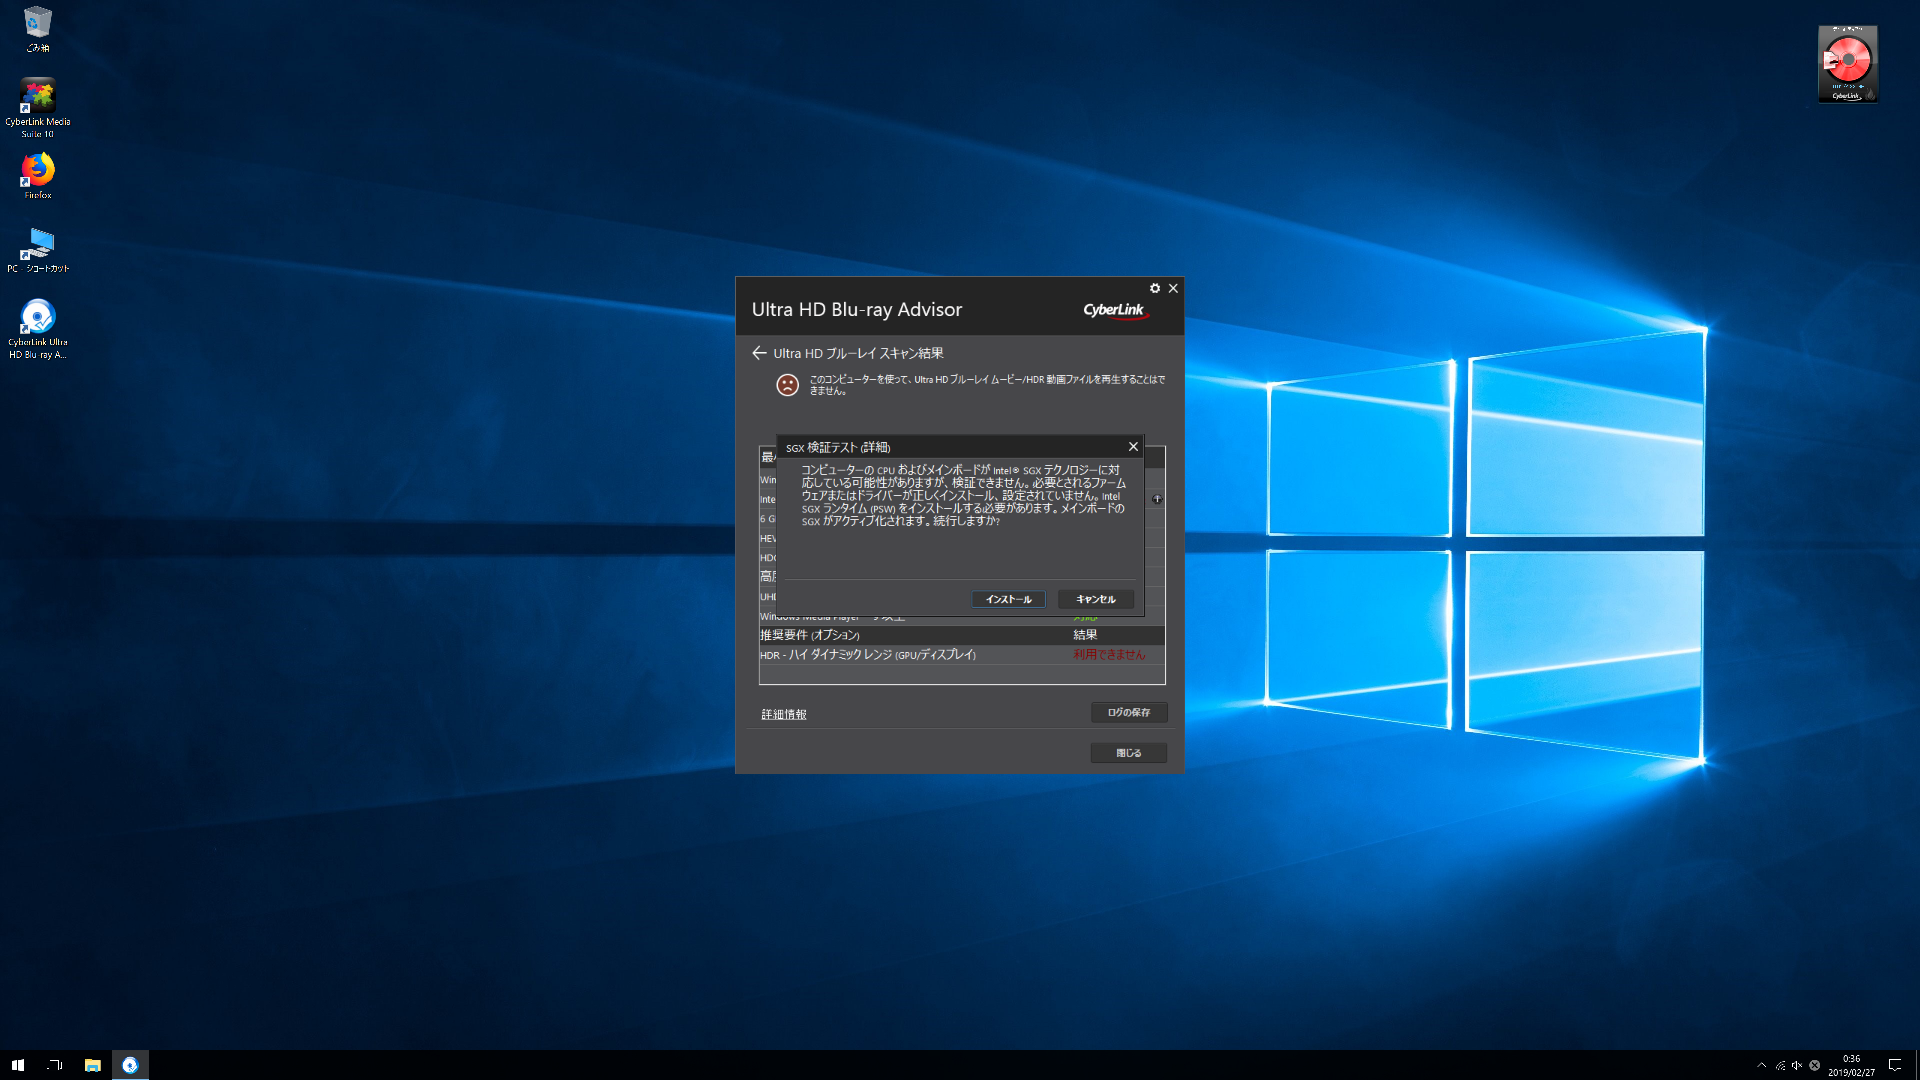
Task: Open the Windows Start menu
Action: 17,1065
